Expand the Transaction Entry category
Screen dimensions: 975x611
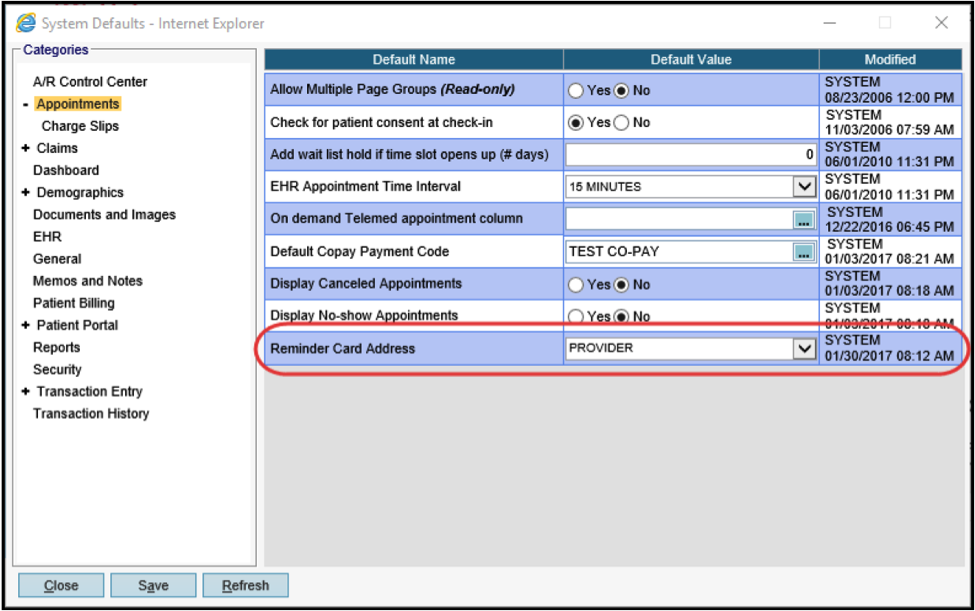[x=25, y=391]
